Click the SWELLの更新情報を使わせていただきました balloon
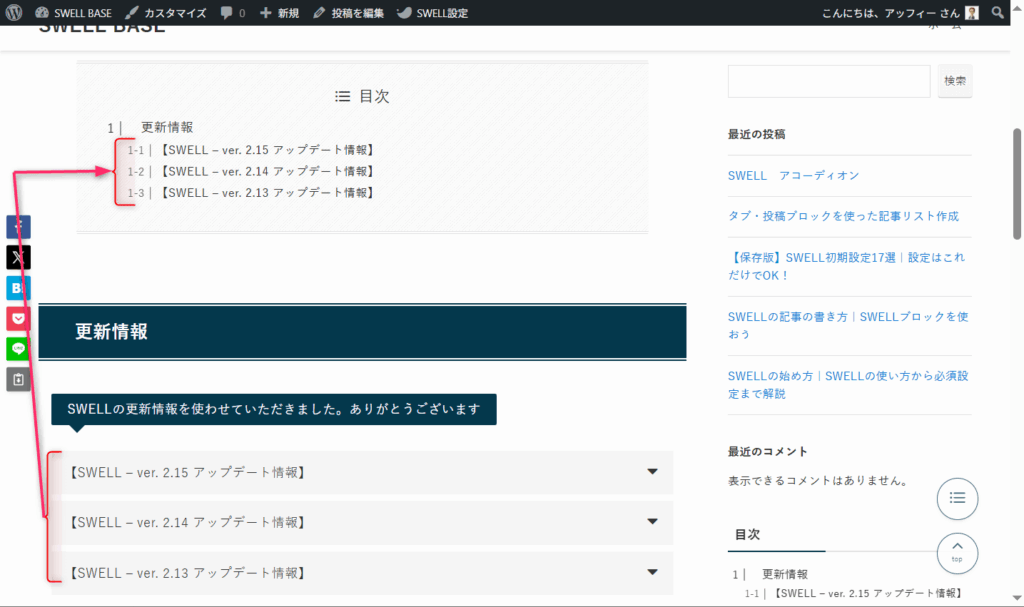 (274, 410)
